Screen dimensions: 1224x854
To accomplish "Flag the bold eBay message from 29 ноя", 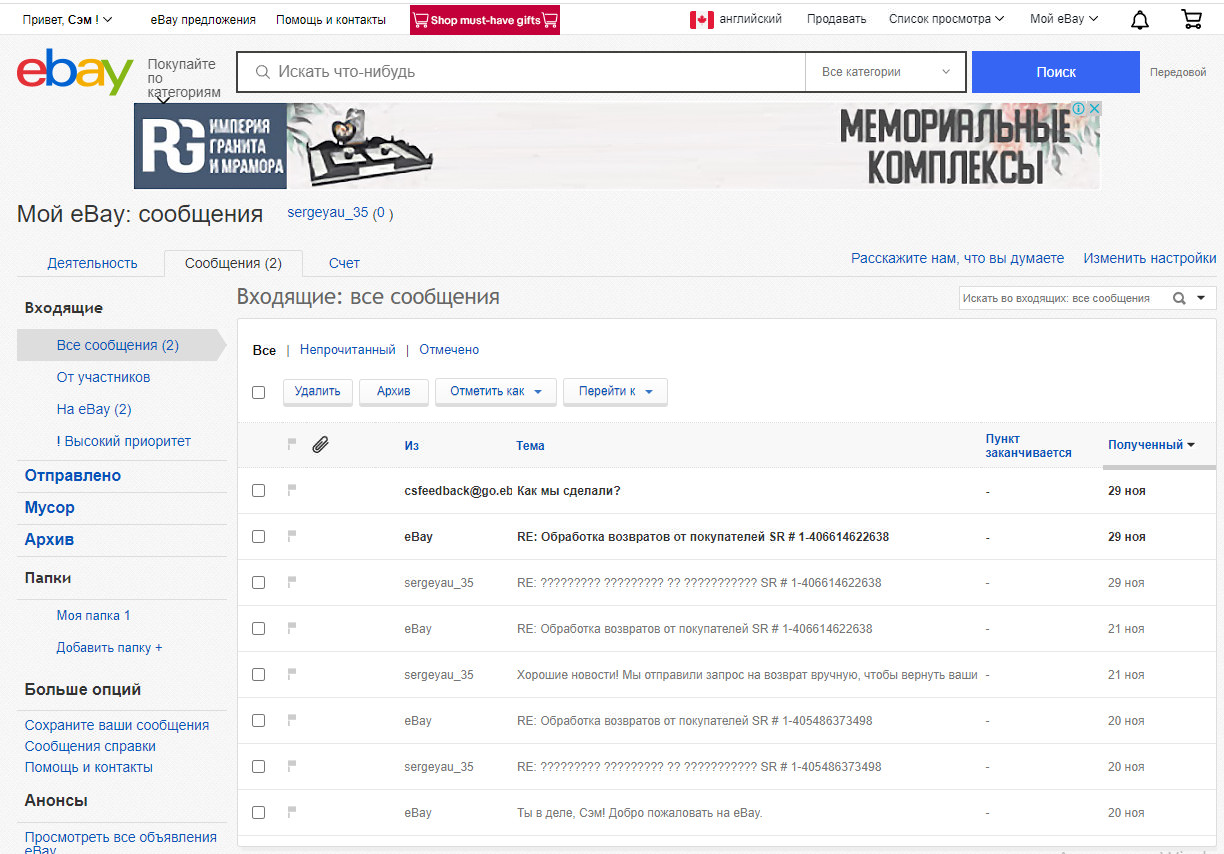I will point(292,536).
